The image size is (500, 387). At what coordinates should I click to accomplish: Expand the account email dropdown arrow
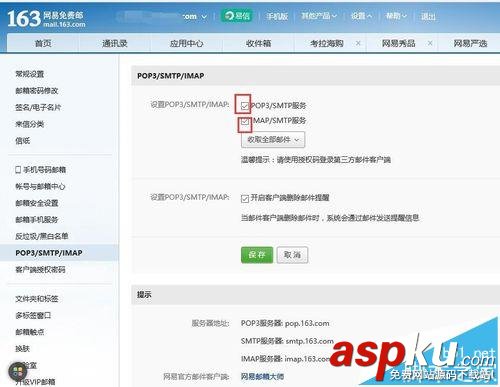tap(204, 16)
